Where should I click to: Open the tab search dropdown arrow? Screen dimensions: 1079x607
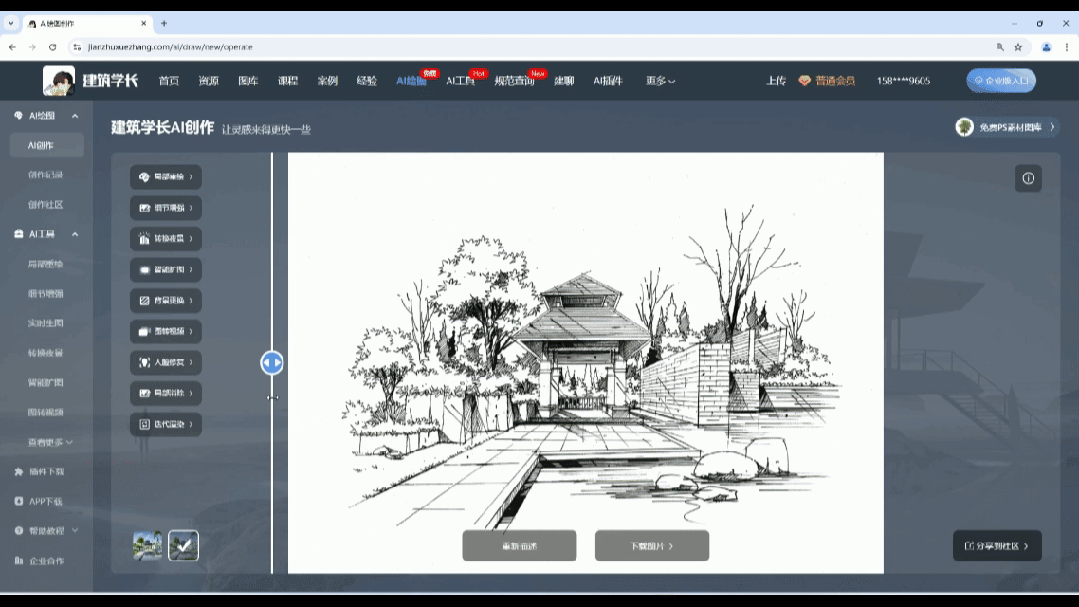coord(10,23)
